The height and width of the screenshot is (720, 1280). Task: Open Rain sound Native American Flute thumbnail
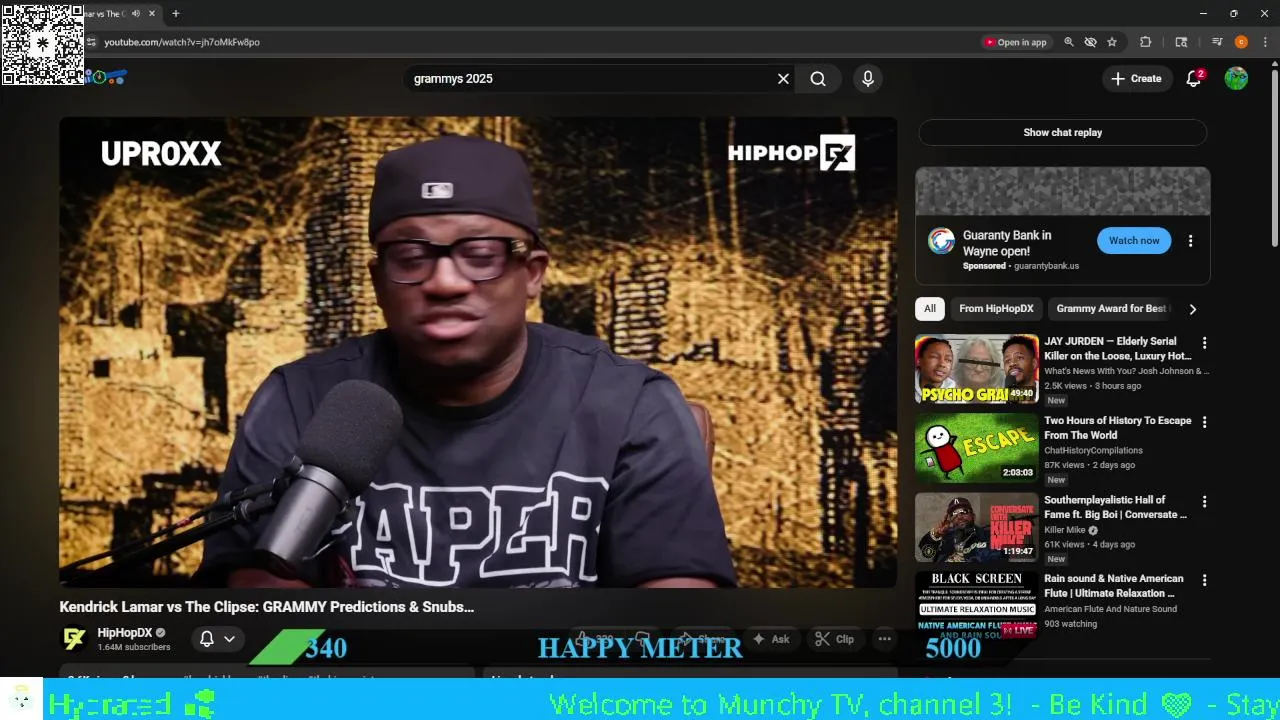click(x=977, y=604)
